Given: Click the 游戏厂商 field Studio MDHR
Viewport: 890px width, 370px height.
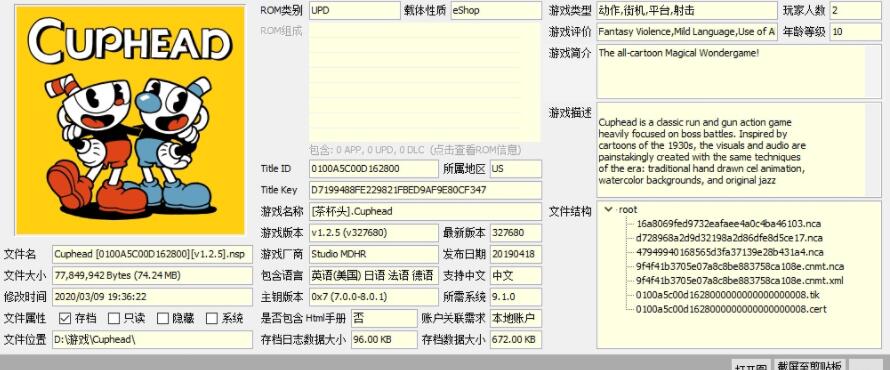Looking at the screenshot, I should (x=374, y=254).
